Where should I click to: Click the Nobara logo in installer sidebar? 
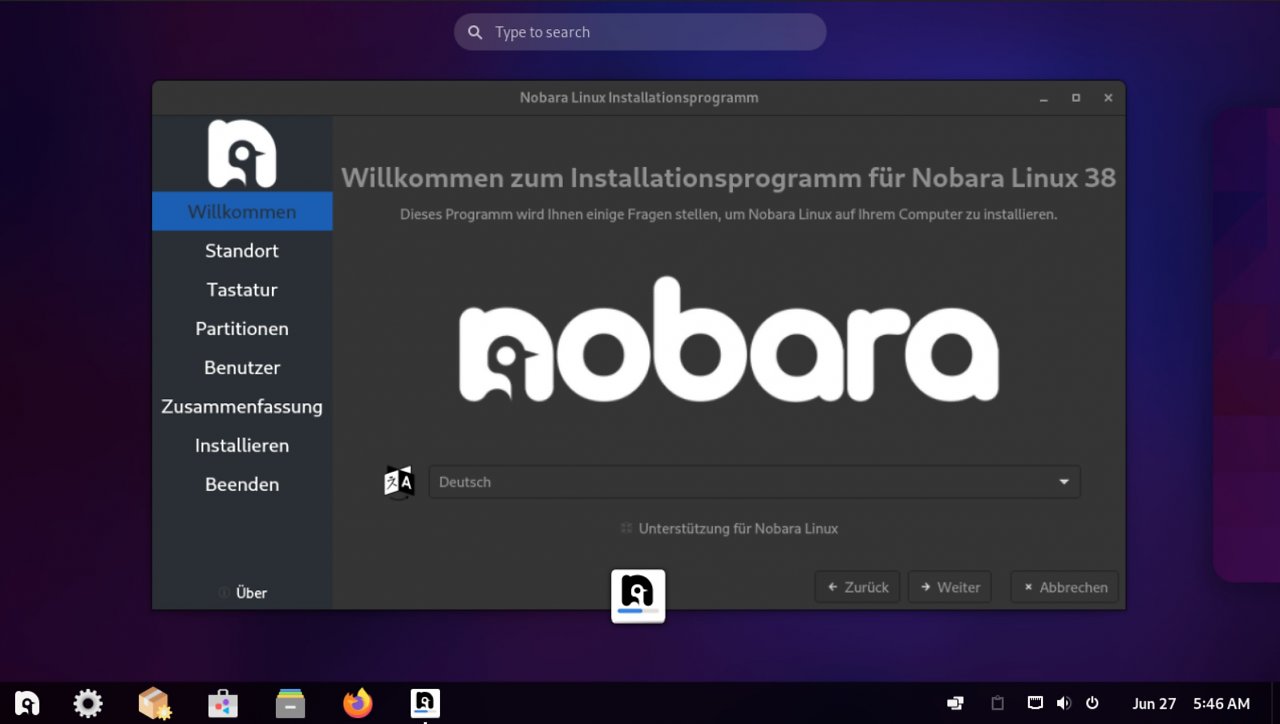coord(242,153)
